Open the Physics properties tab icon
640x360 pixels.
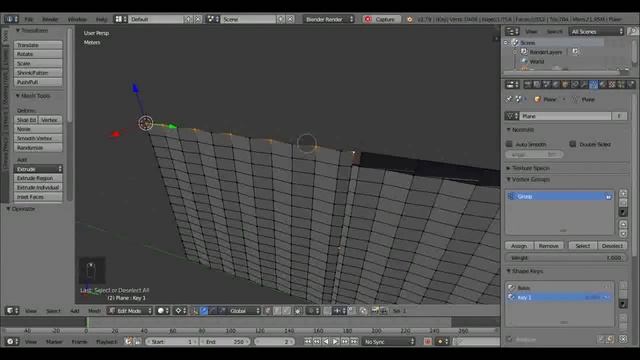(x=631, y=84)
